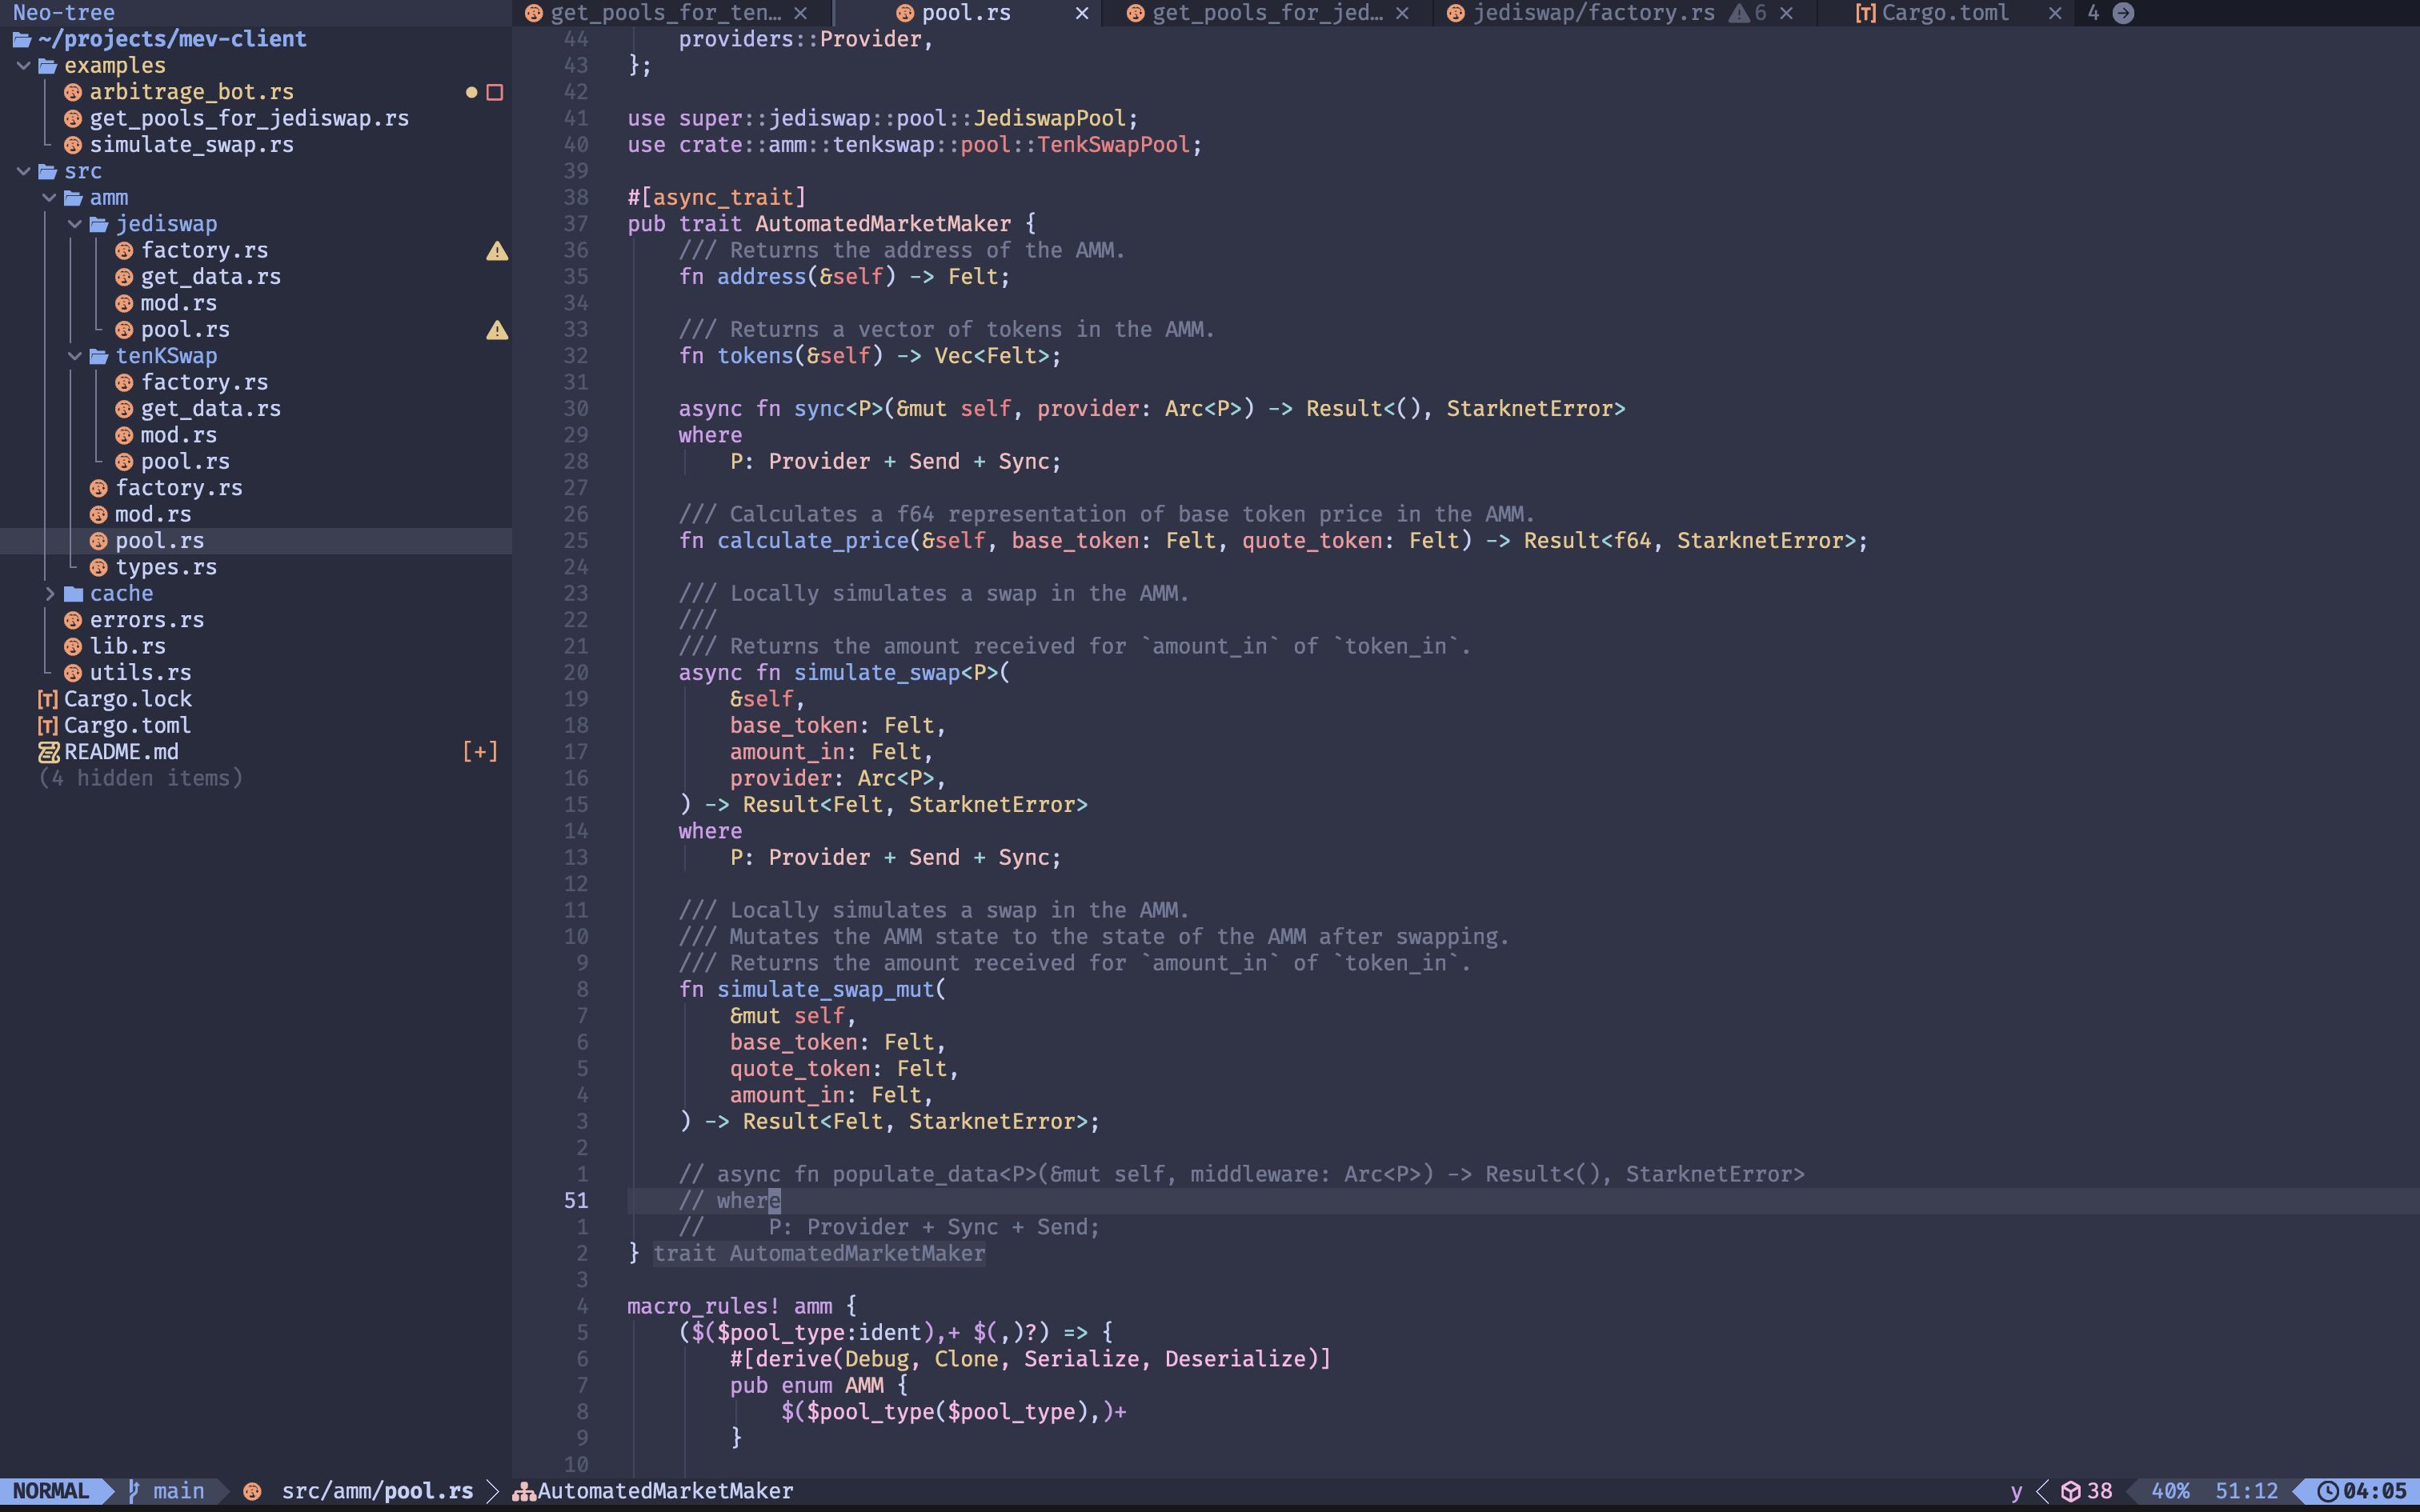Screen dimensions: 2420x1512
Task: Open README.md file
Action: 121,752
